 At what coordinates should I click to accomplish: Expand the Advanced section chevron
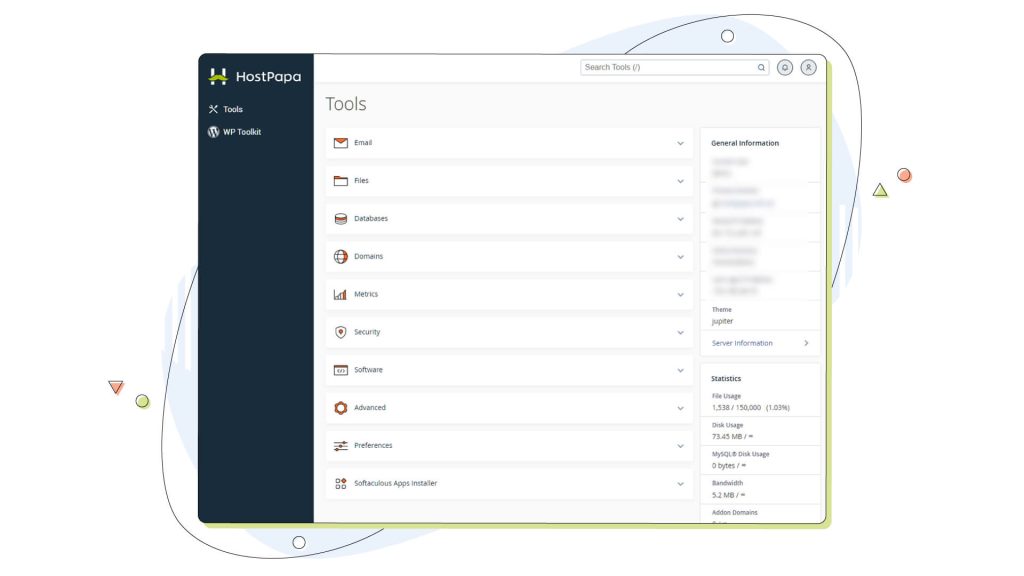click(x=680, y=409)
